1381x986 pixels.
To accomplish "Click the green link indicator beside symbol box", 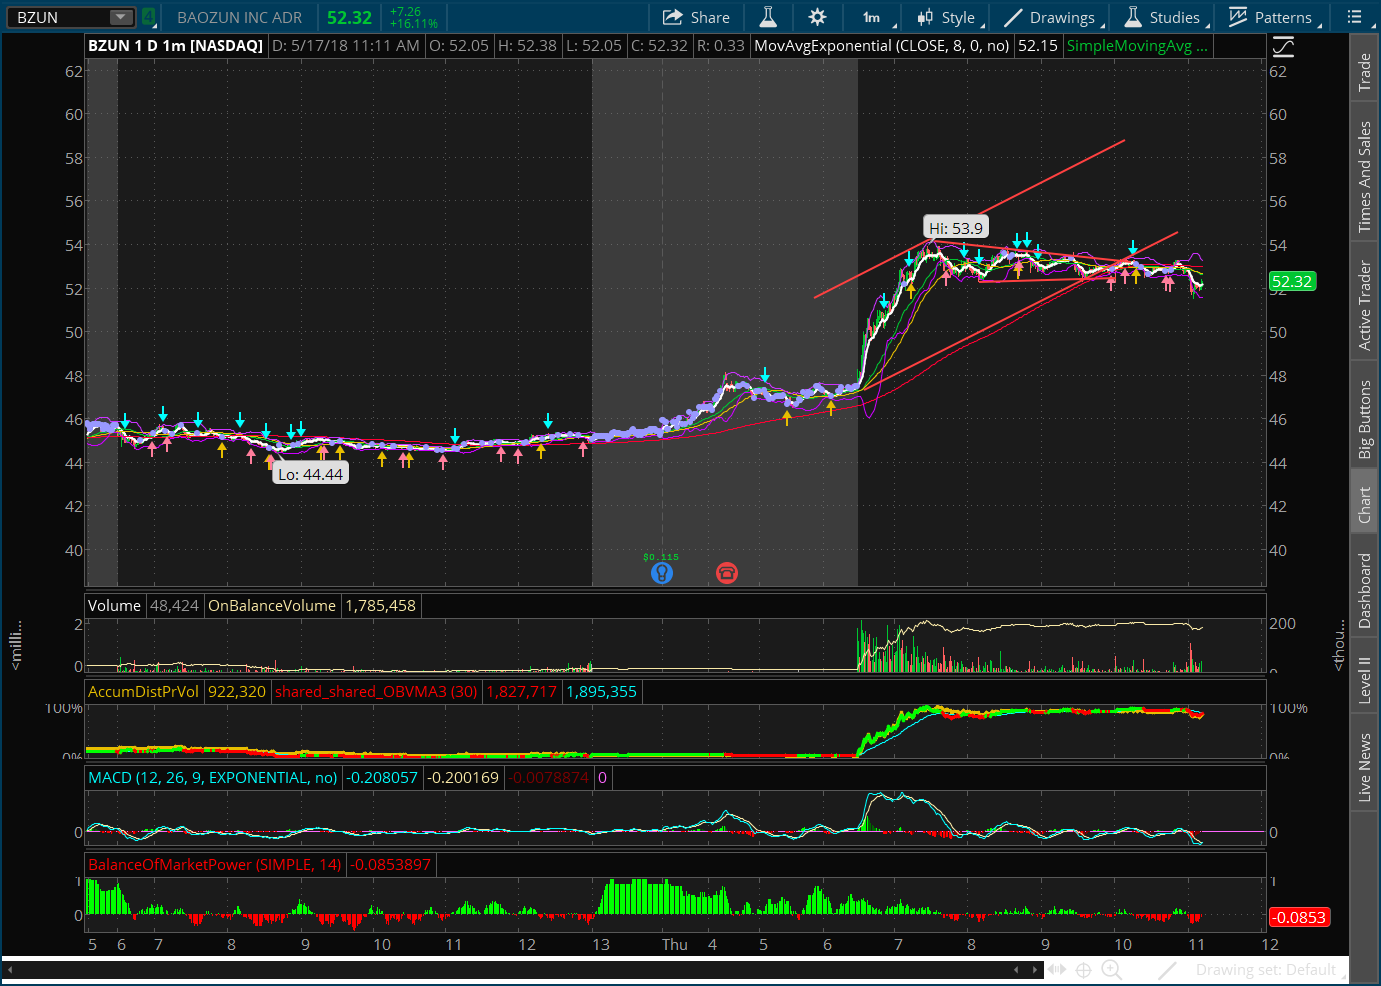I will [148, 17].
